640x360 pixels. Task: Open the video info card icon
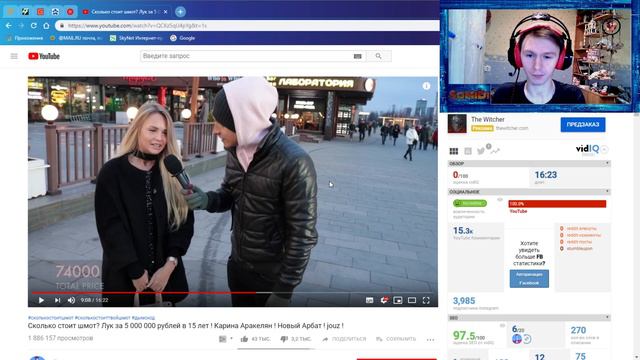426,86
